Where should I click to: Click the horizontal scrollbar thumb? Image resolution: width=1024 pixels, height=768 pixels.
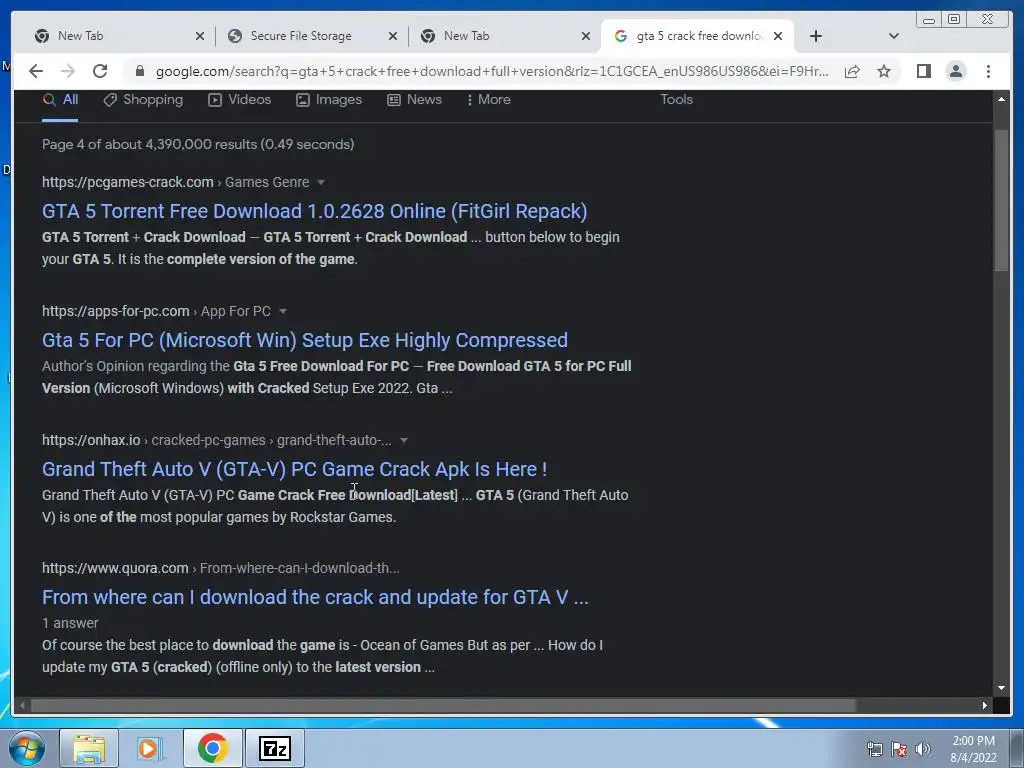(443, 705)
